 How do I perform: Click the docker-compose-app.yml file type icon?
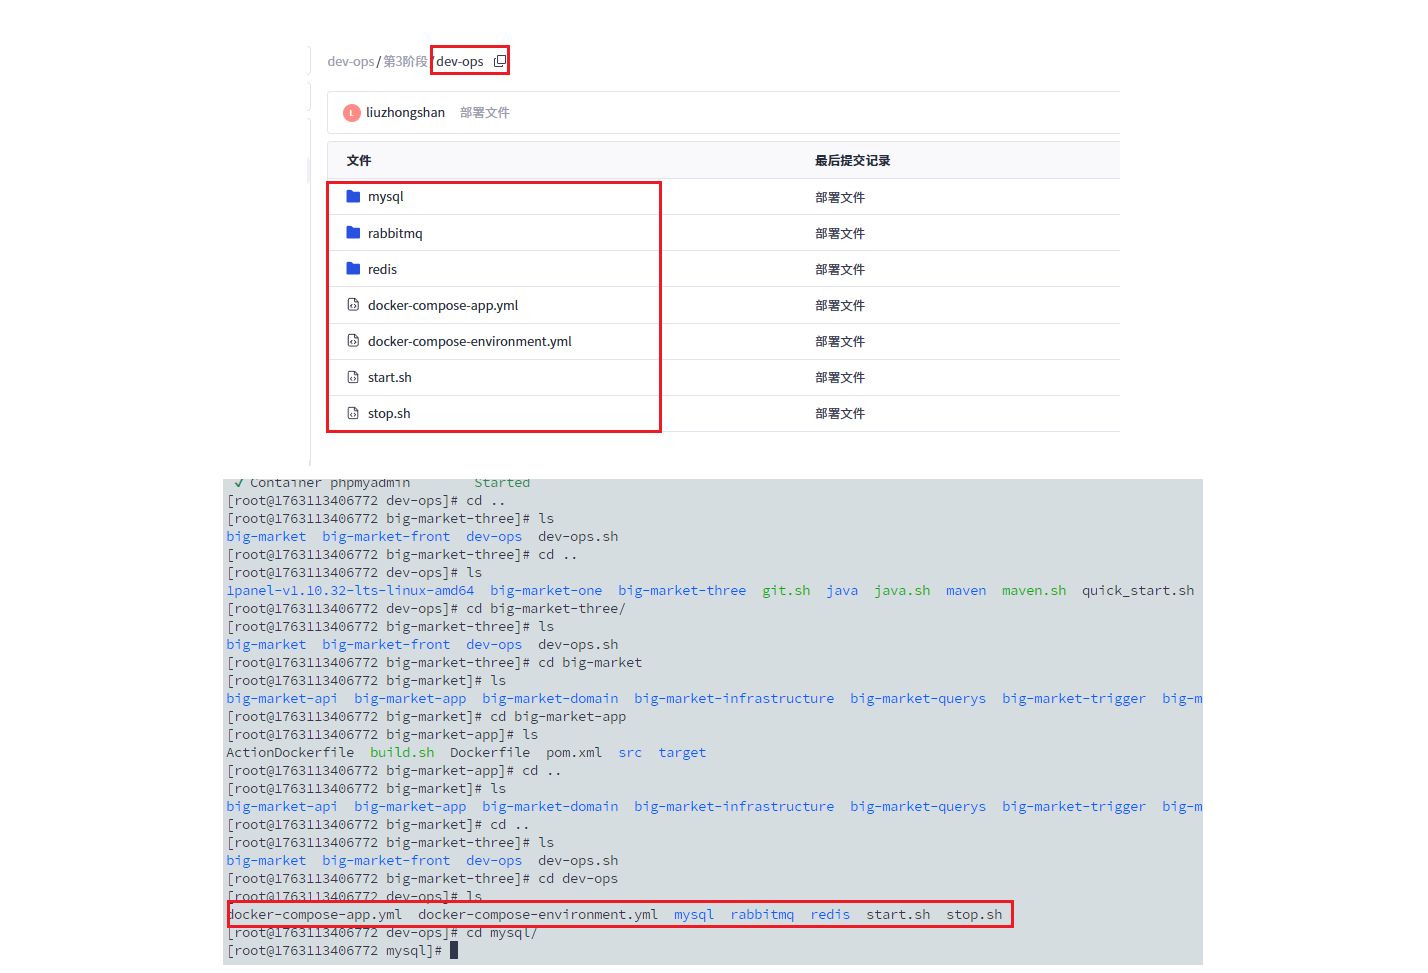point(354,305)
